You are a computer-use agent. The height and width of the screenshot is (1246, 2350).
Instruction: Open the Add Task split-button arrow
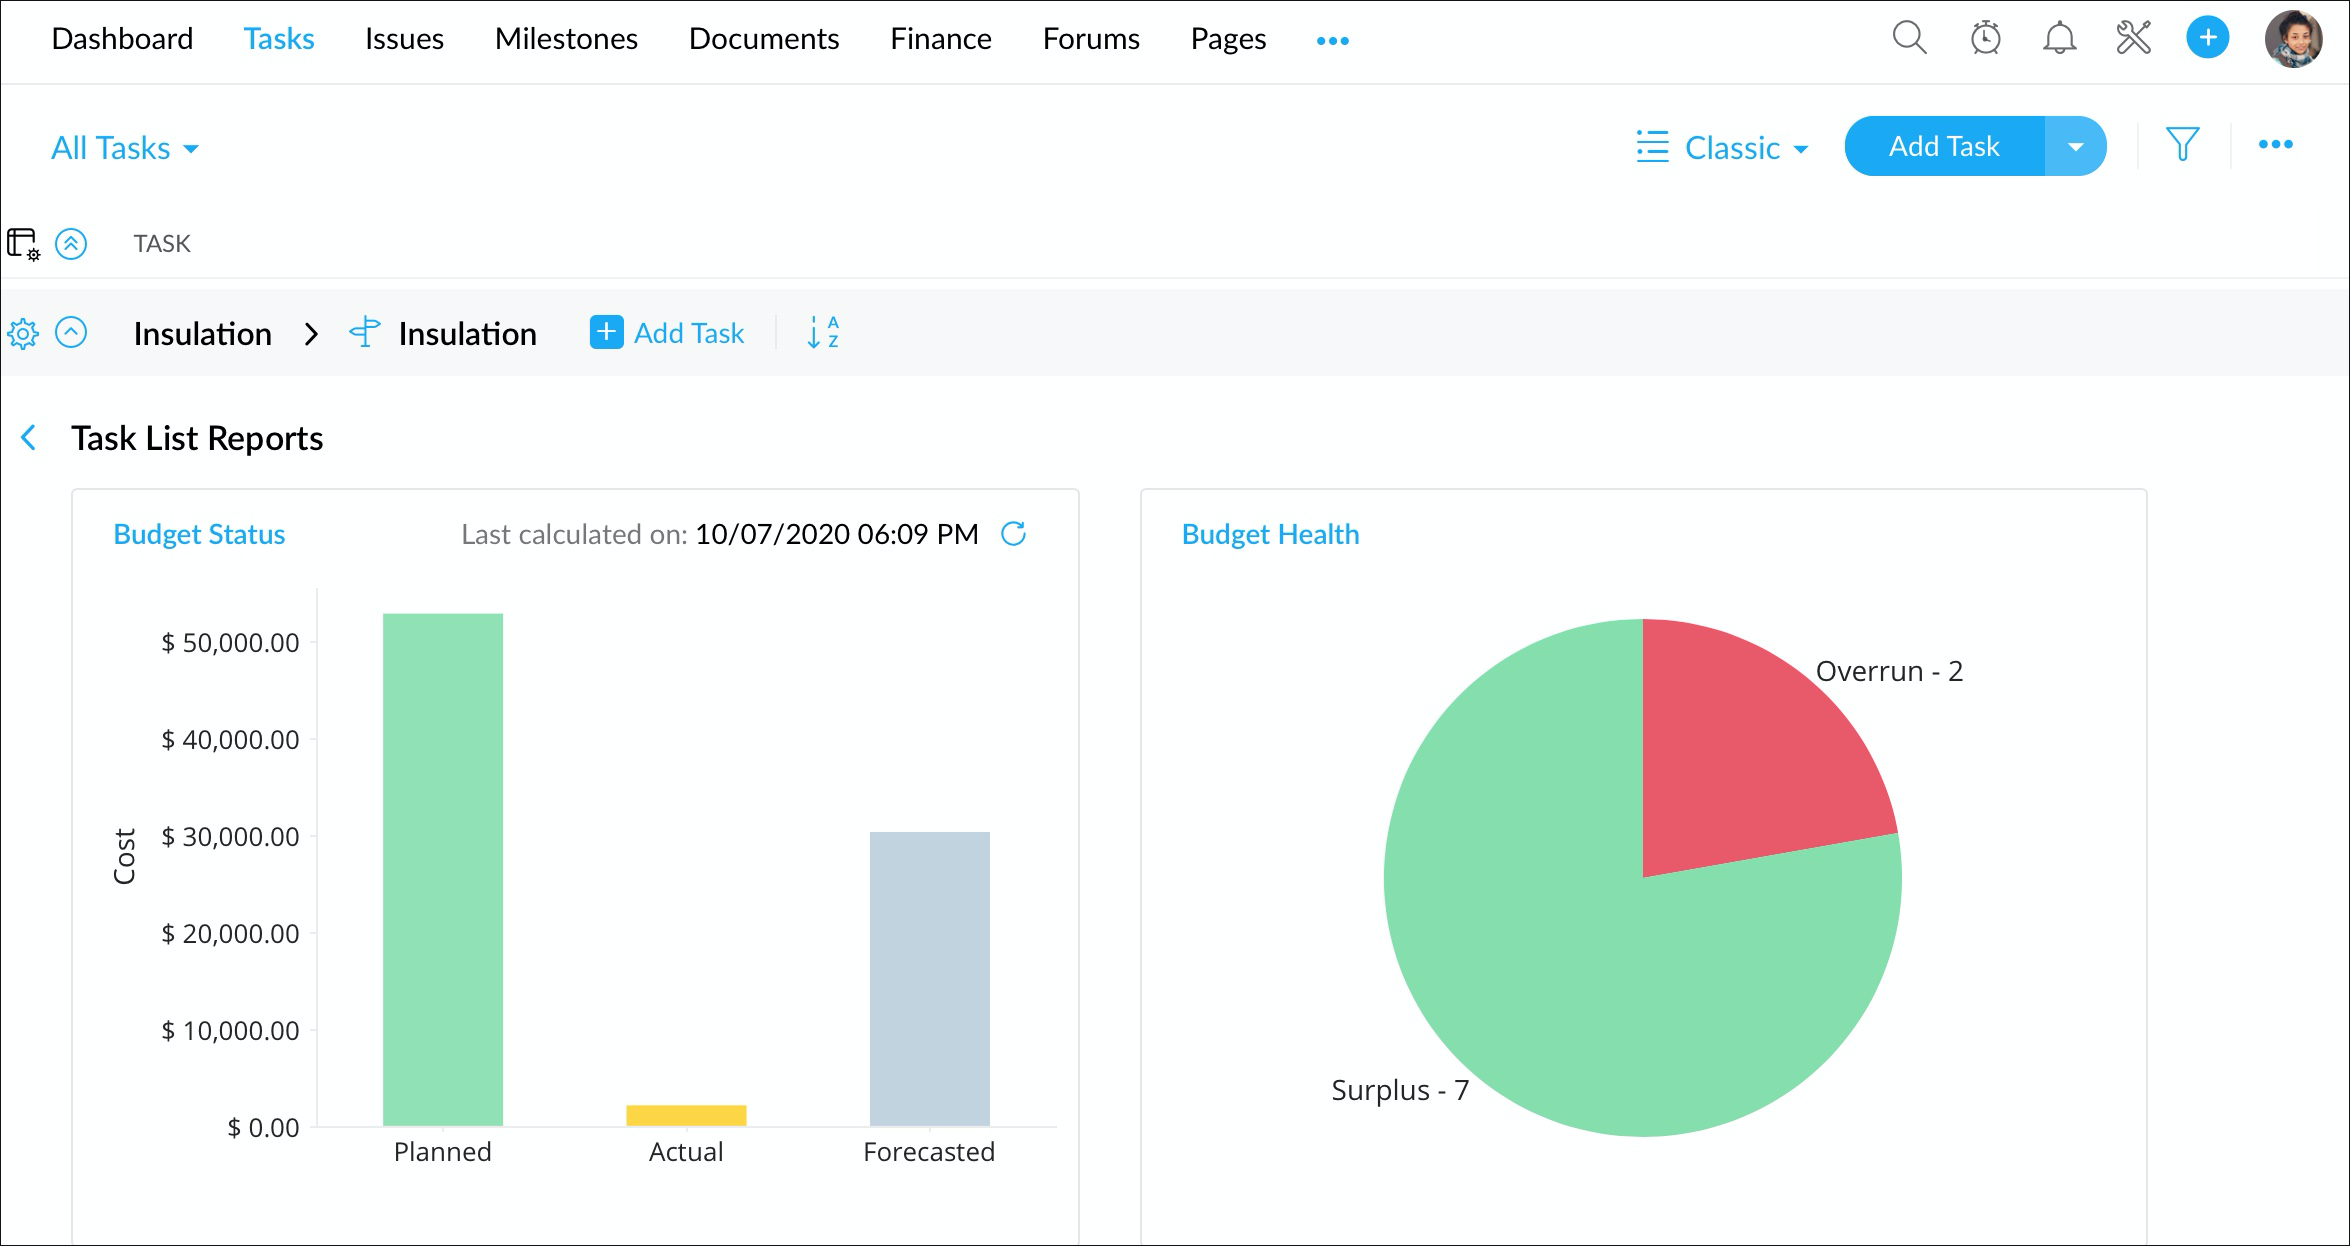coord(2076,147)
